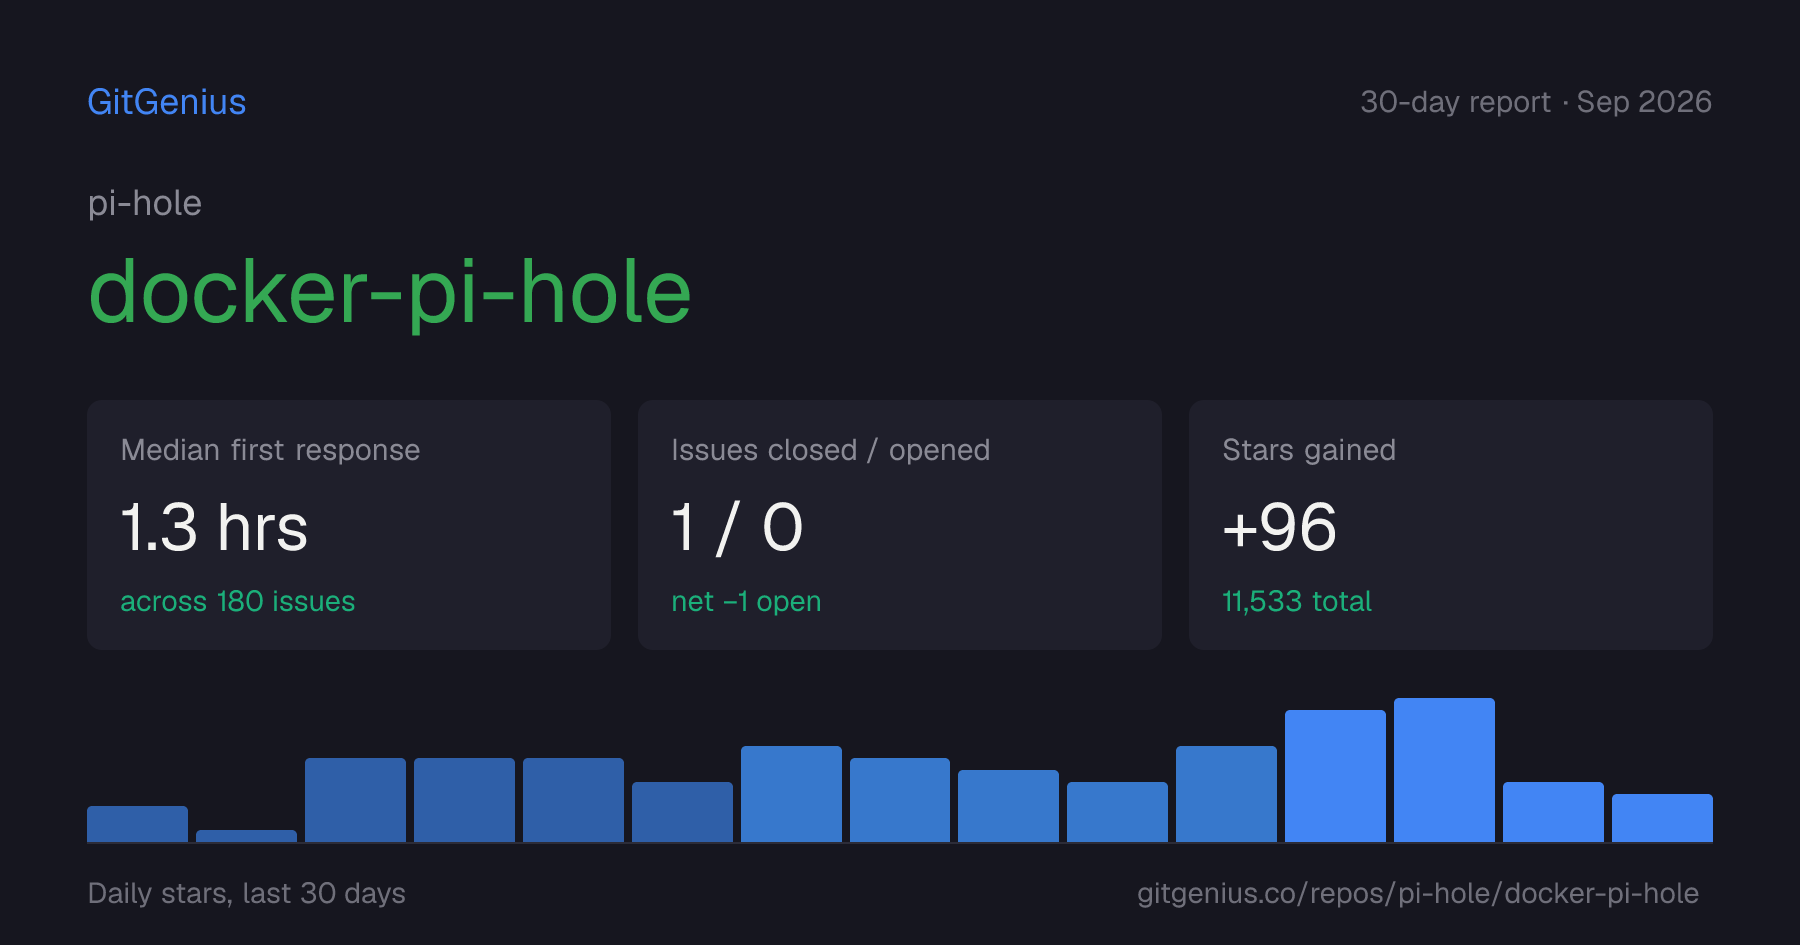Select the docker-pi-hole repository title
This screenshot has width=1800, height=945.
[390, 293]
